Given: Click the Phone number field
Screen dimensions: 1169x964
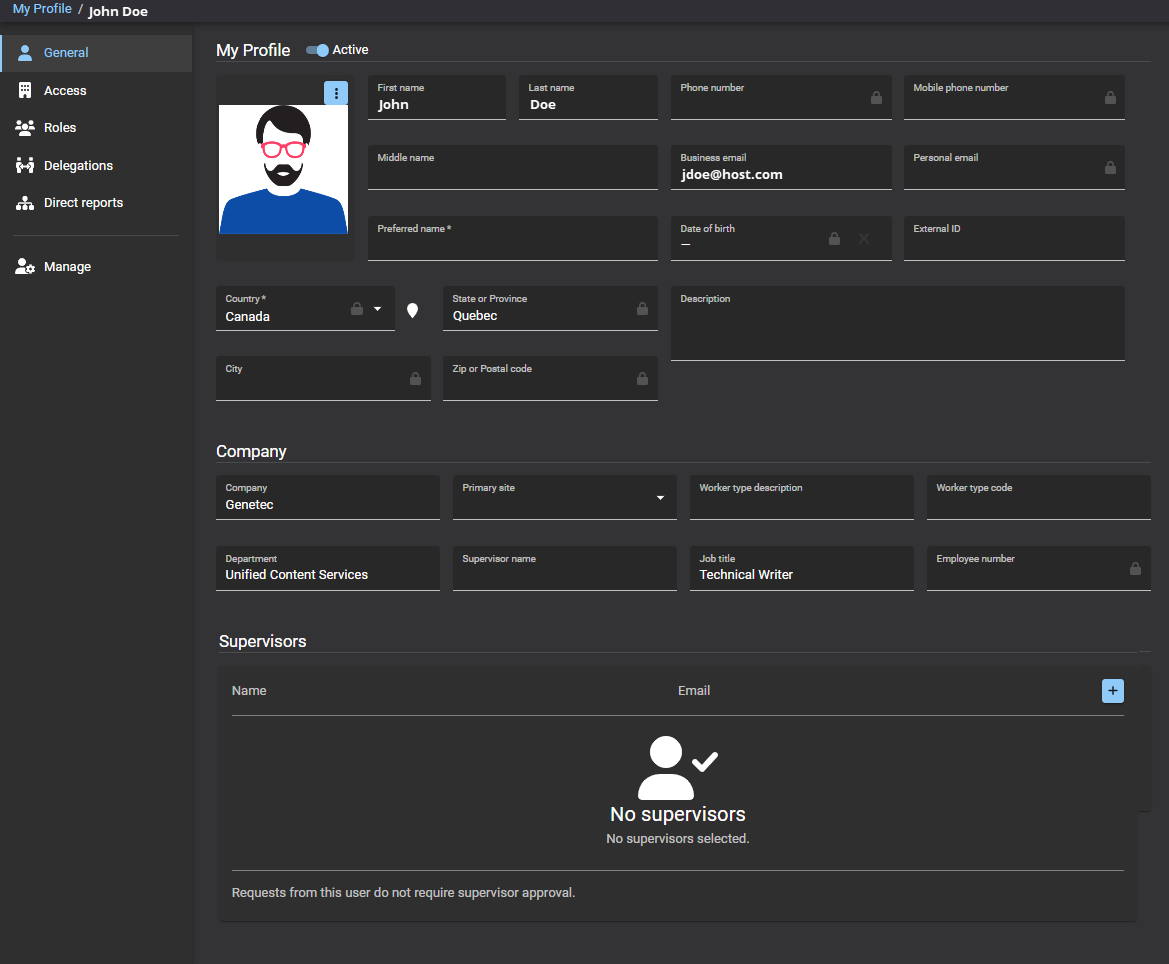Looking at the screenshot, I should (781, 97).
